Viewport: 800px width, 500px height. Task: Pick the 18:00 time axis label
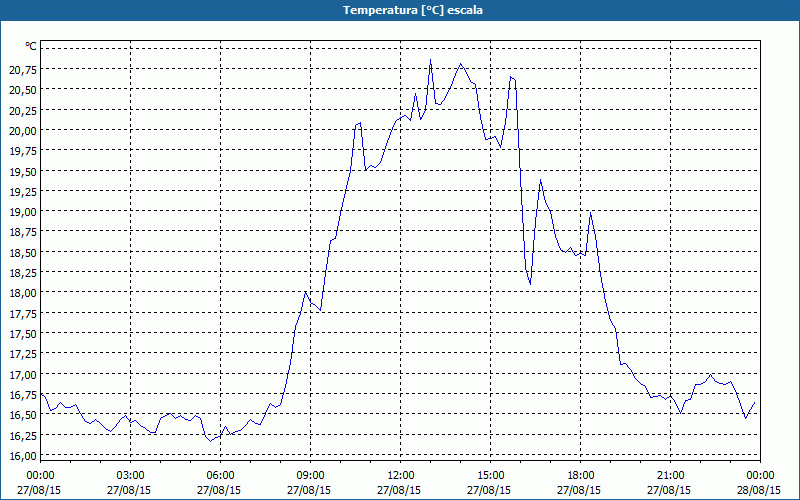click(x=580, y=476)
